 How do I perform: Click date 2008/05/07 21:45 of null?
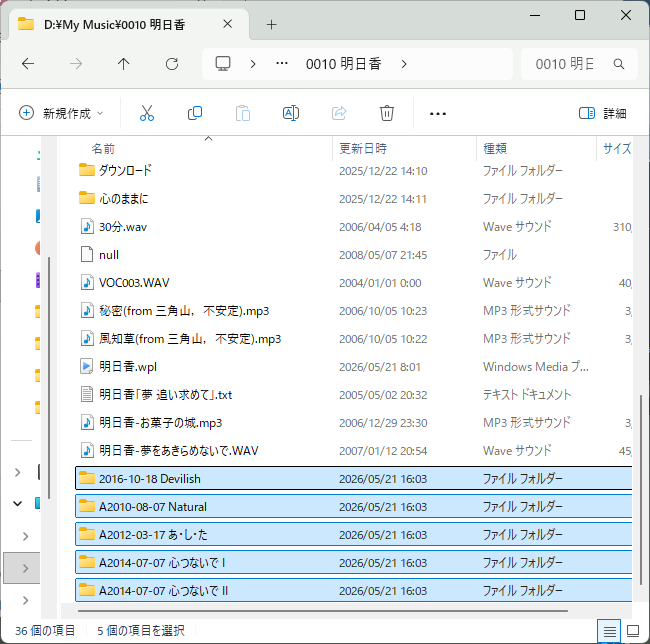tap(383, 255)
